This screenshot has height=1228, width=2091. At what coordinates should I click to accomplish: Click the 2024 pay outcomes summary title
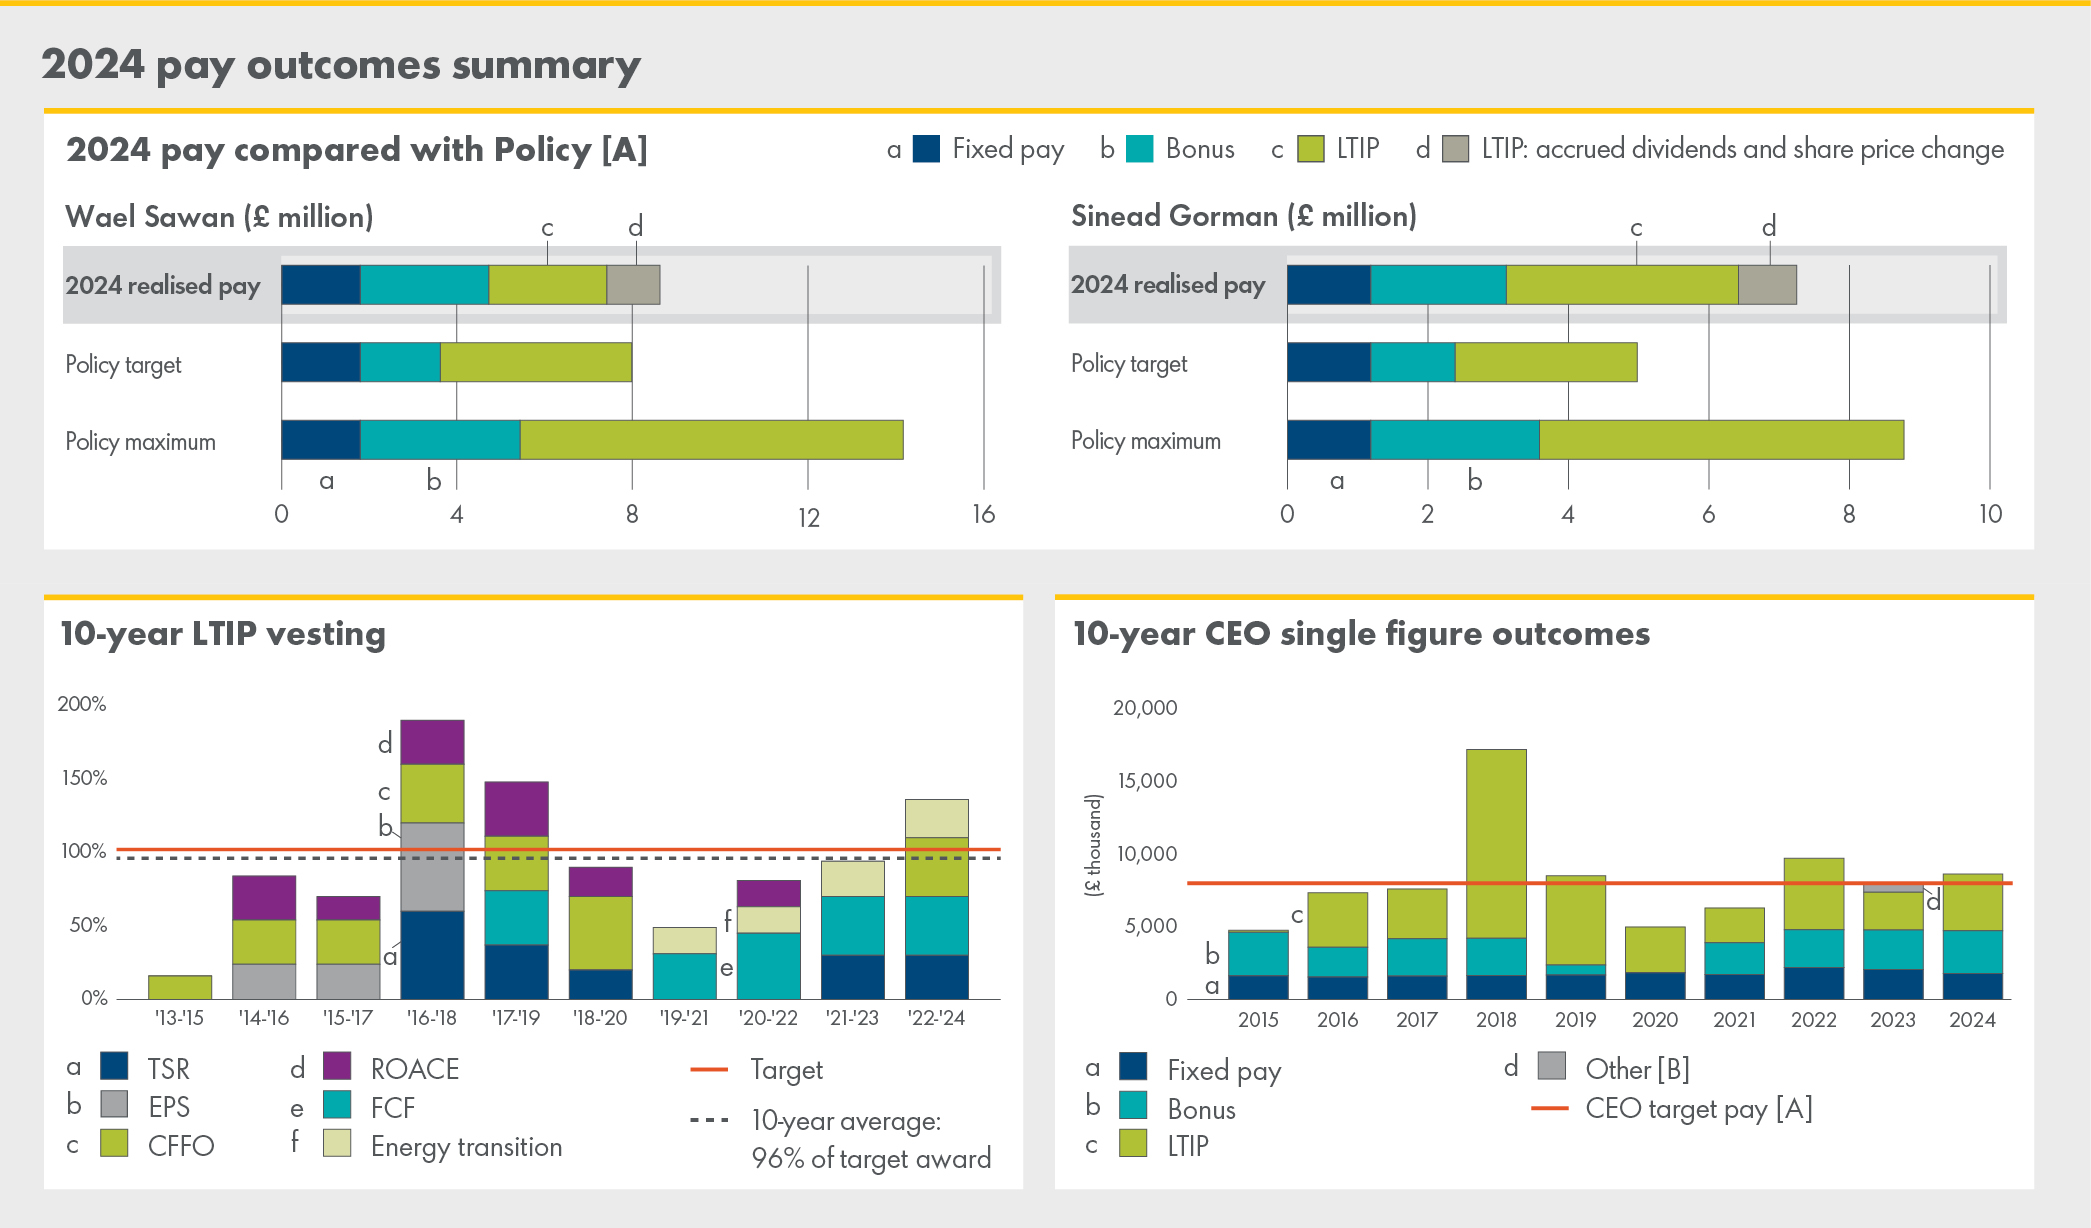tap(341, 65)
